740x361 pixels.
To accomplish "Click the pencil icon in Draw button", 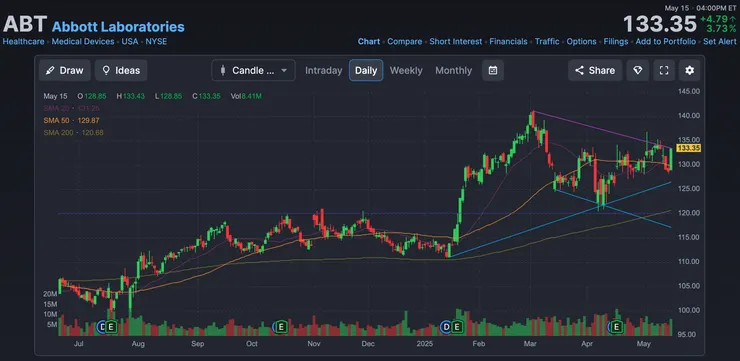I will click(50, 70).
